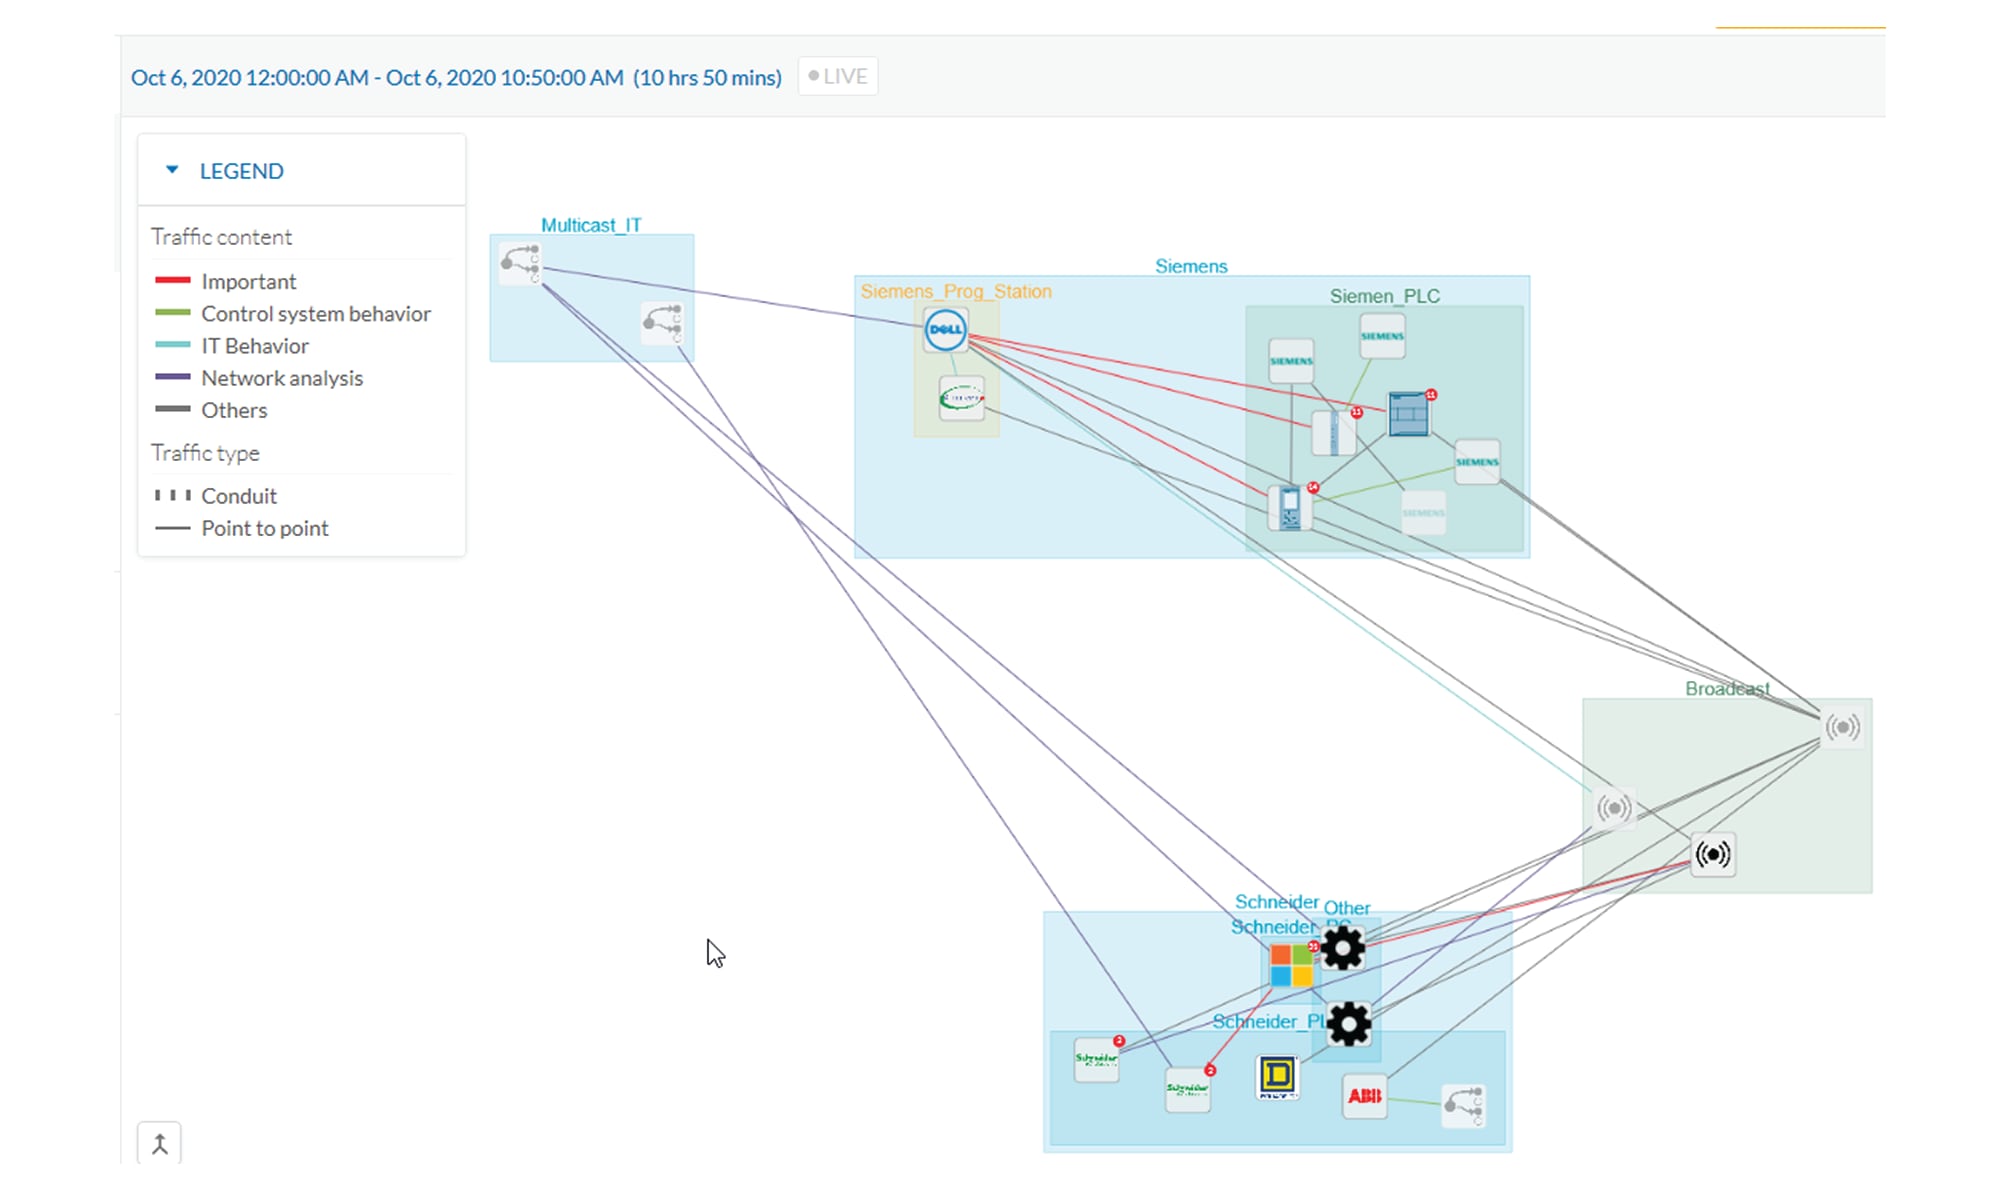Click the LEGEND header title
Screen dimensions: 2002x1191
[242, 171]
